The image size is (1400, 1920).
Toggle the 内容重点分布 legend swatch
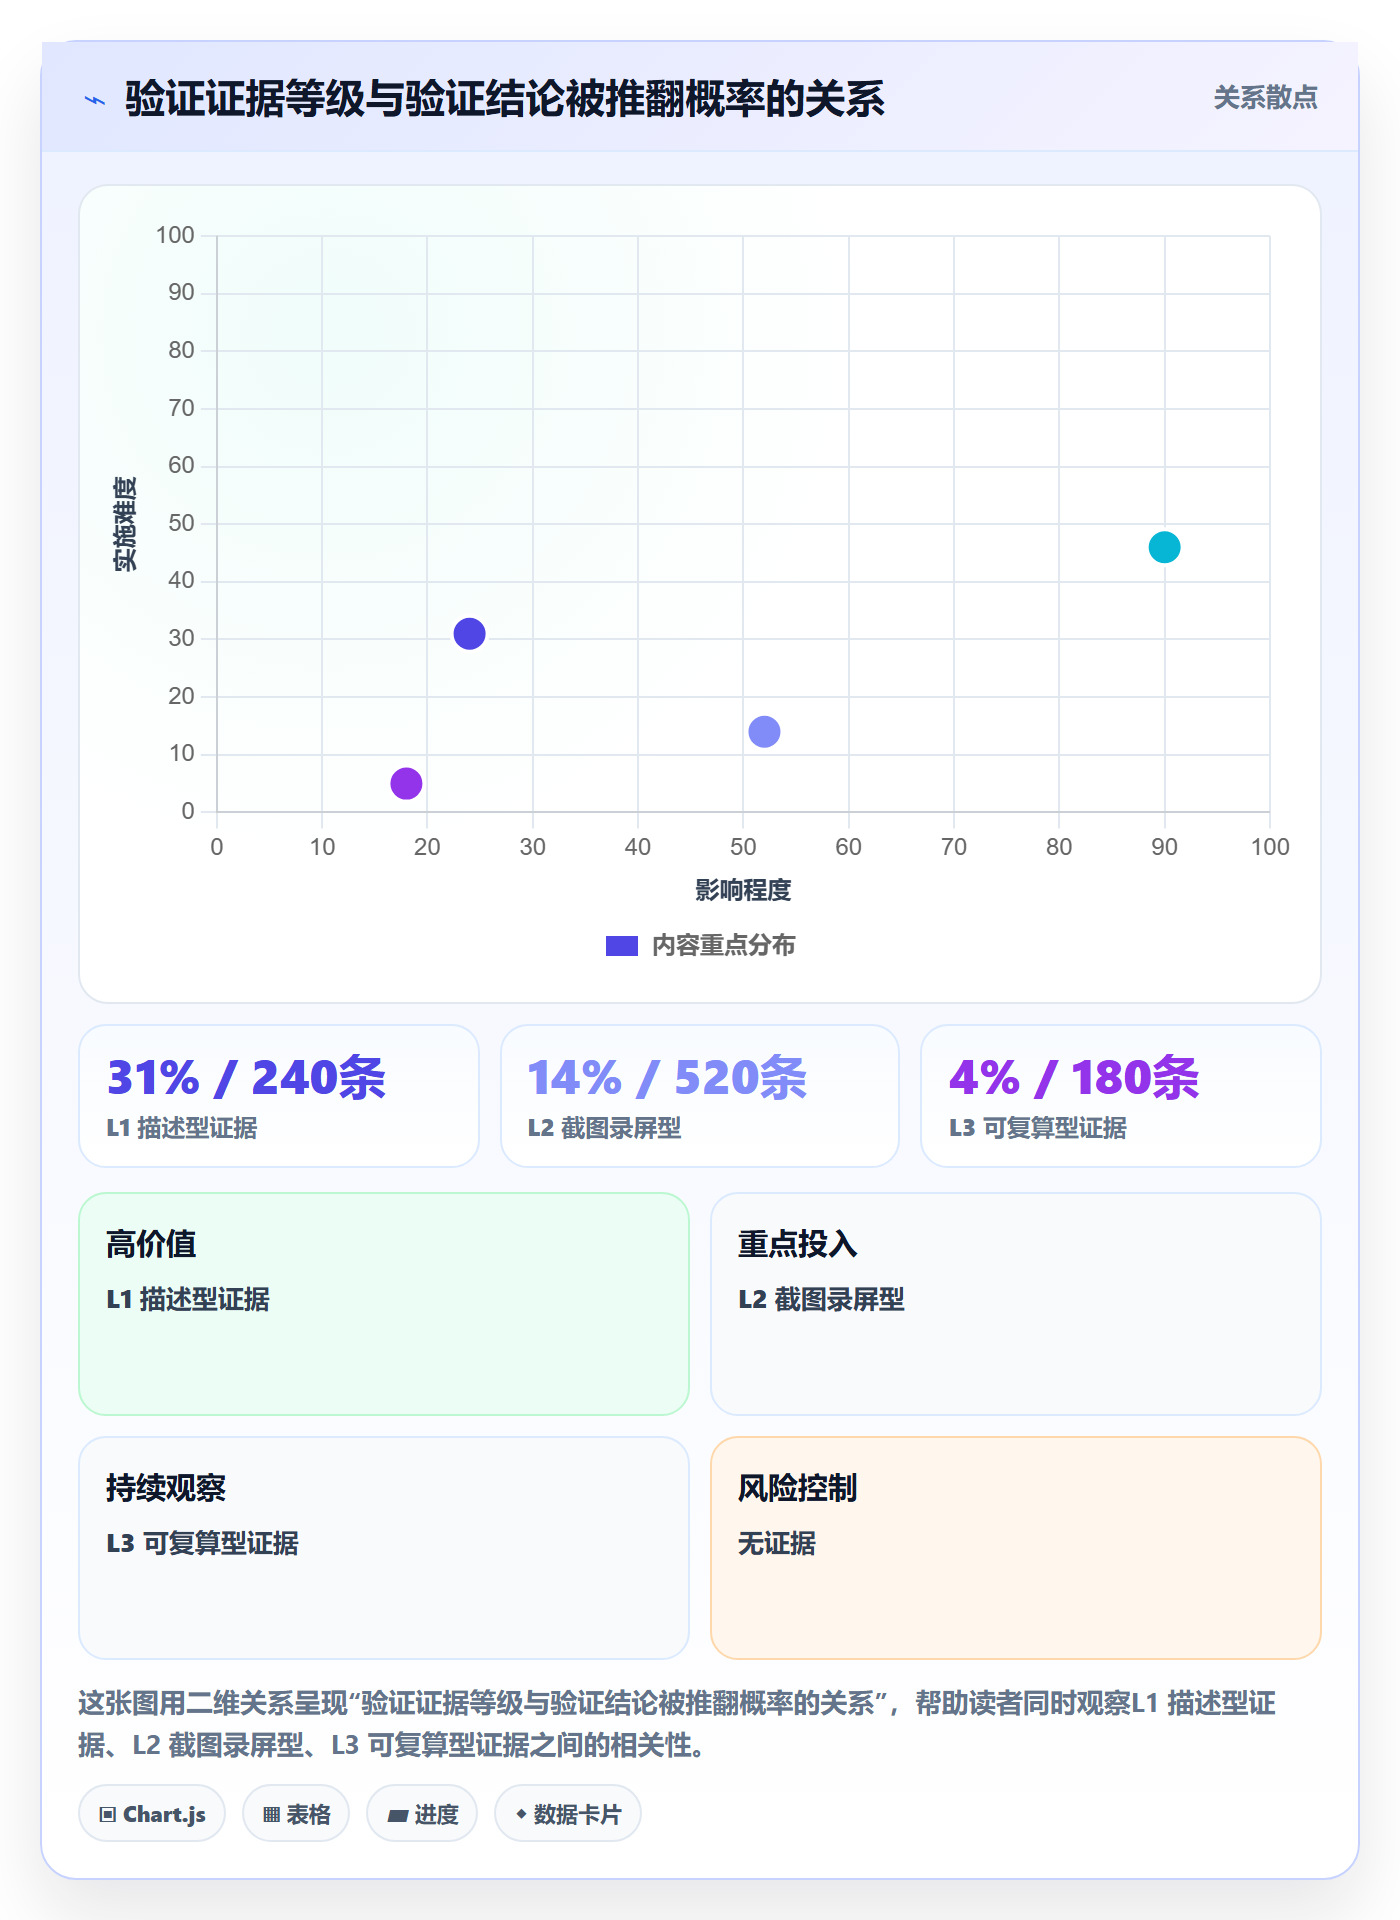tap(621, 946)
